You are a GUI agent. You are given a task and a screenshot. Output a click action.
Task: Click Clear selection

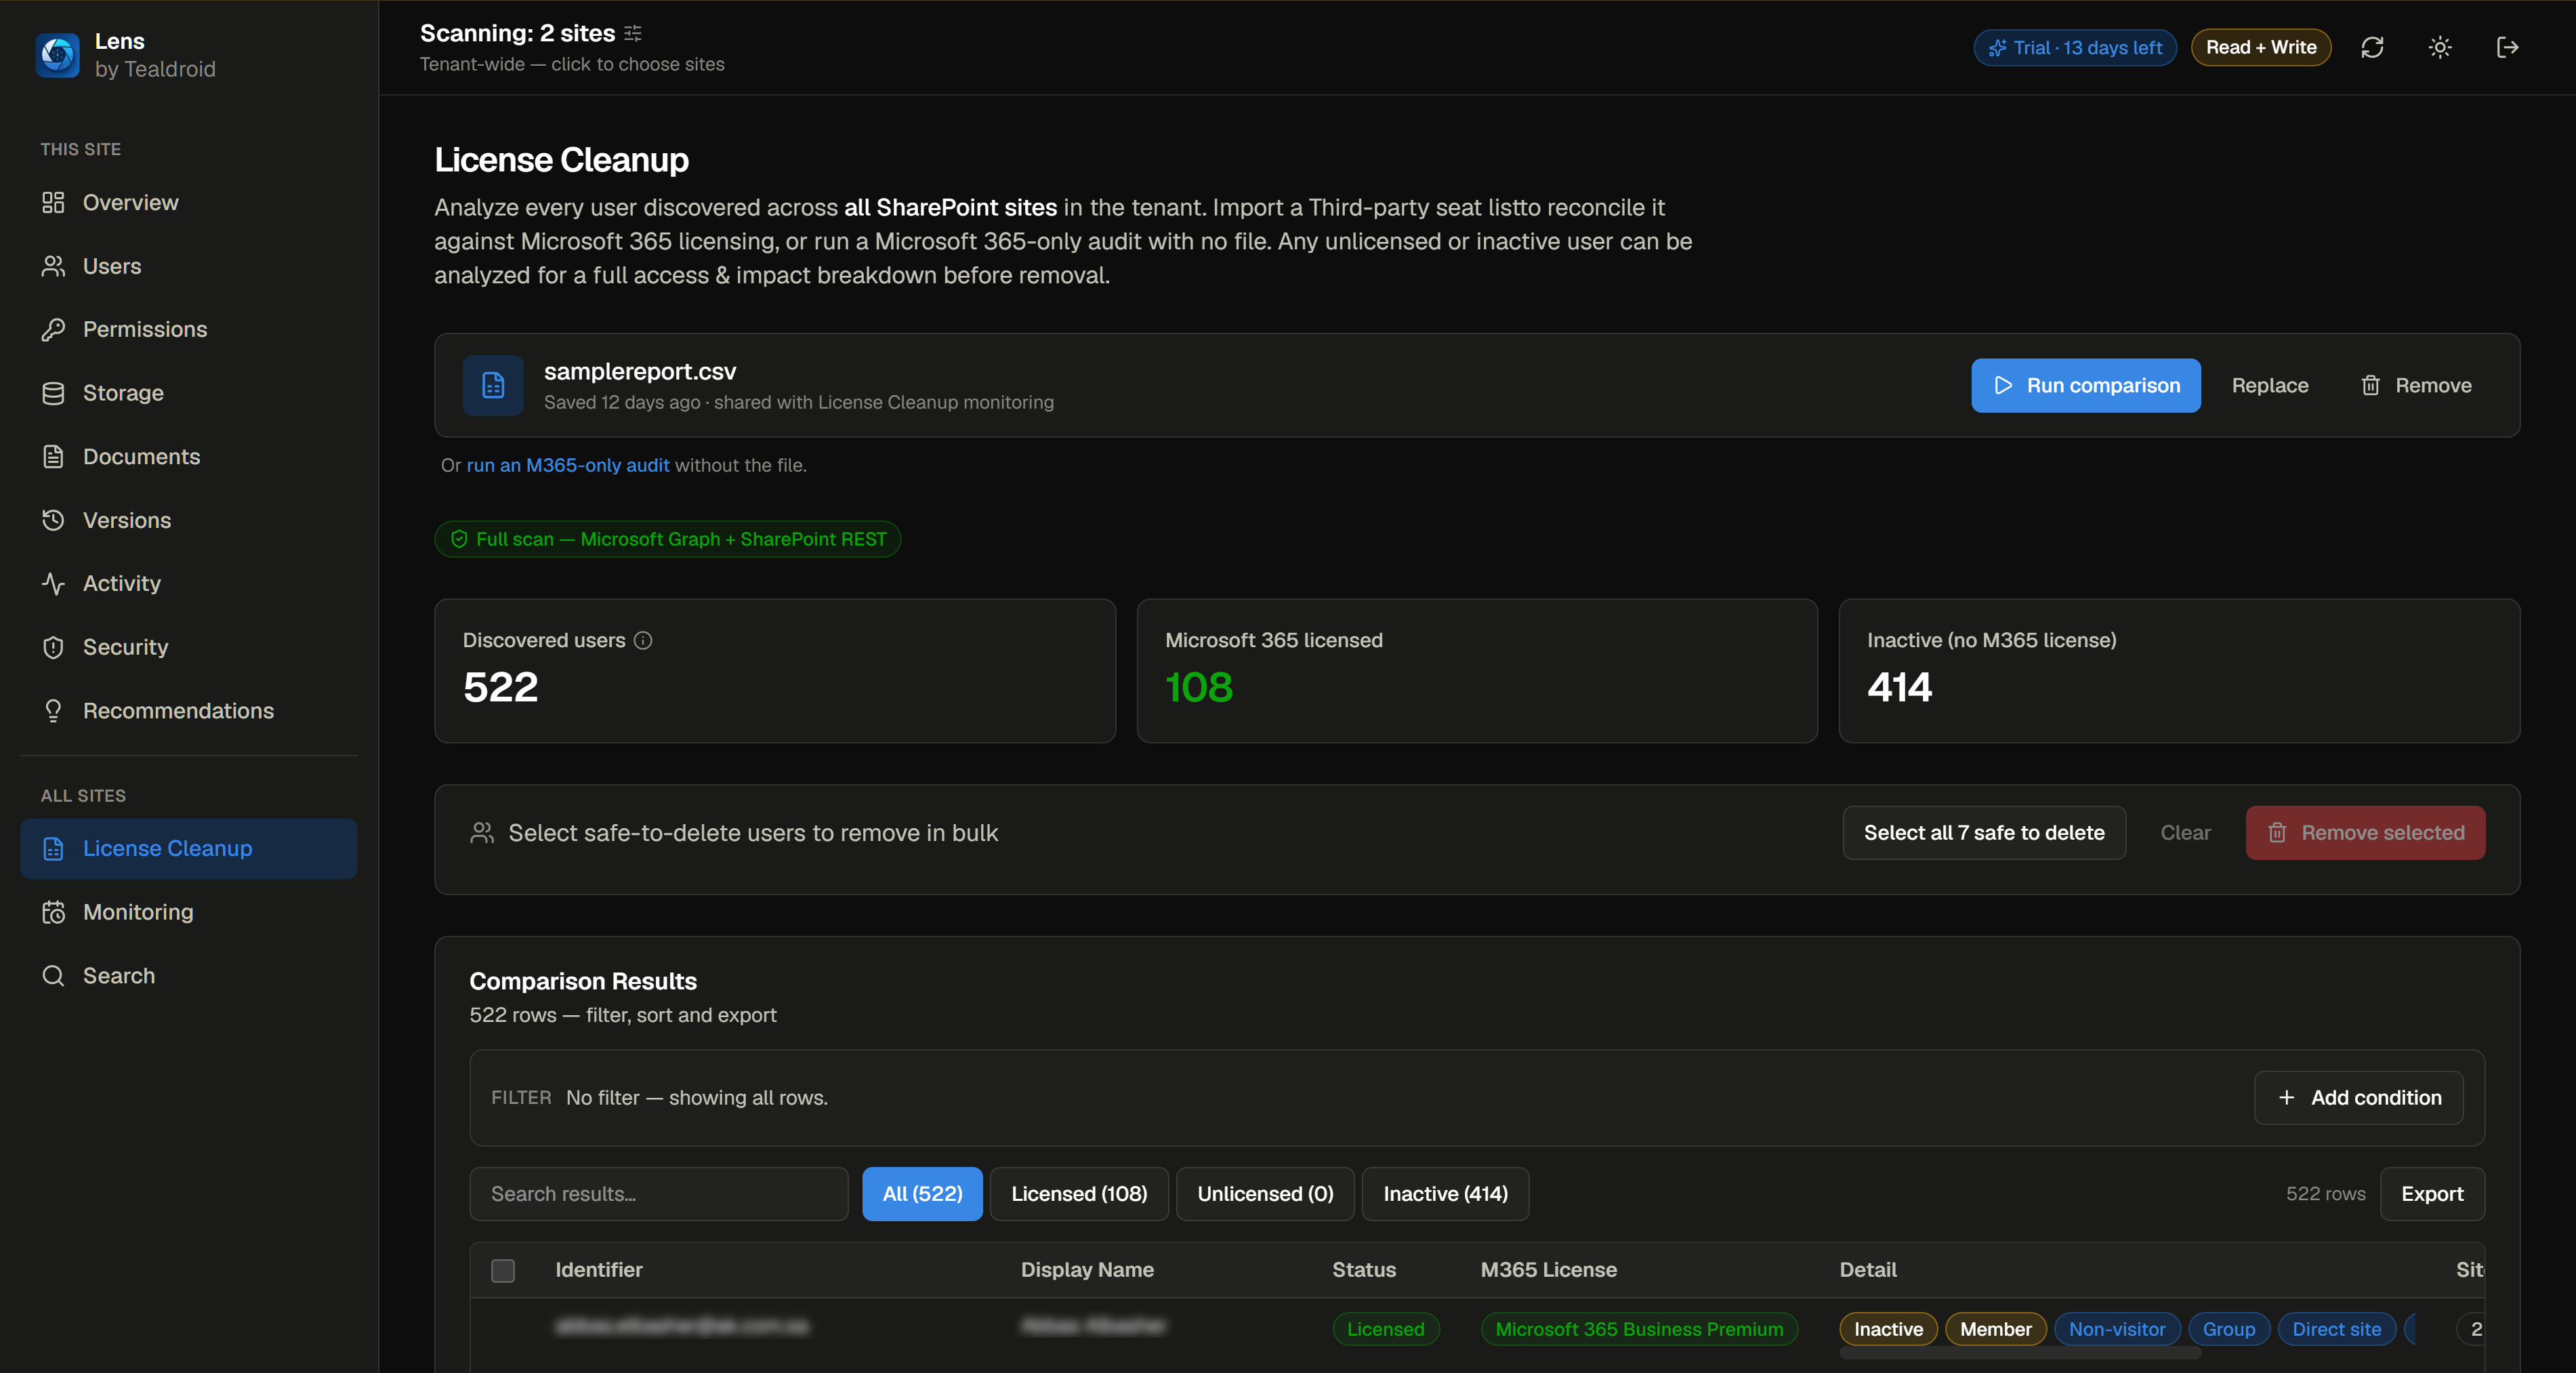pos(2185,833)
